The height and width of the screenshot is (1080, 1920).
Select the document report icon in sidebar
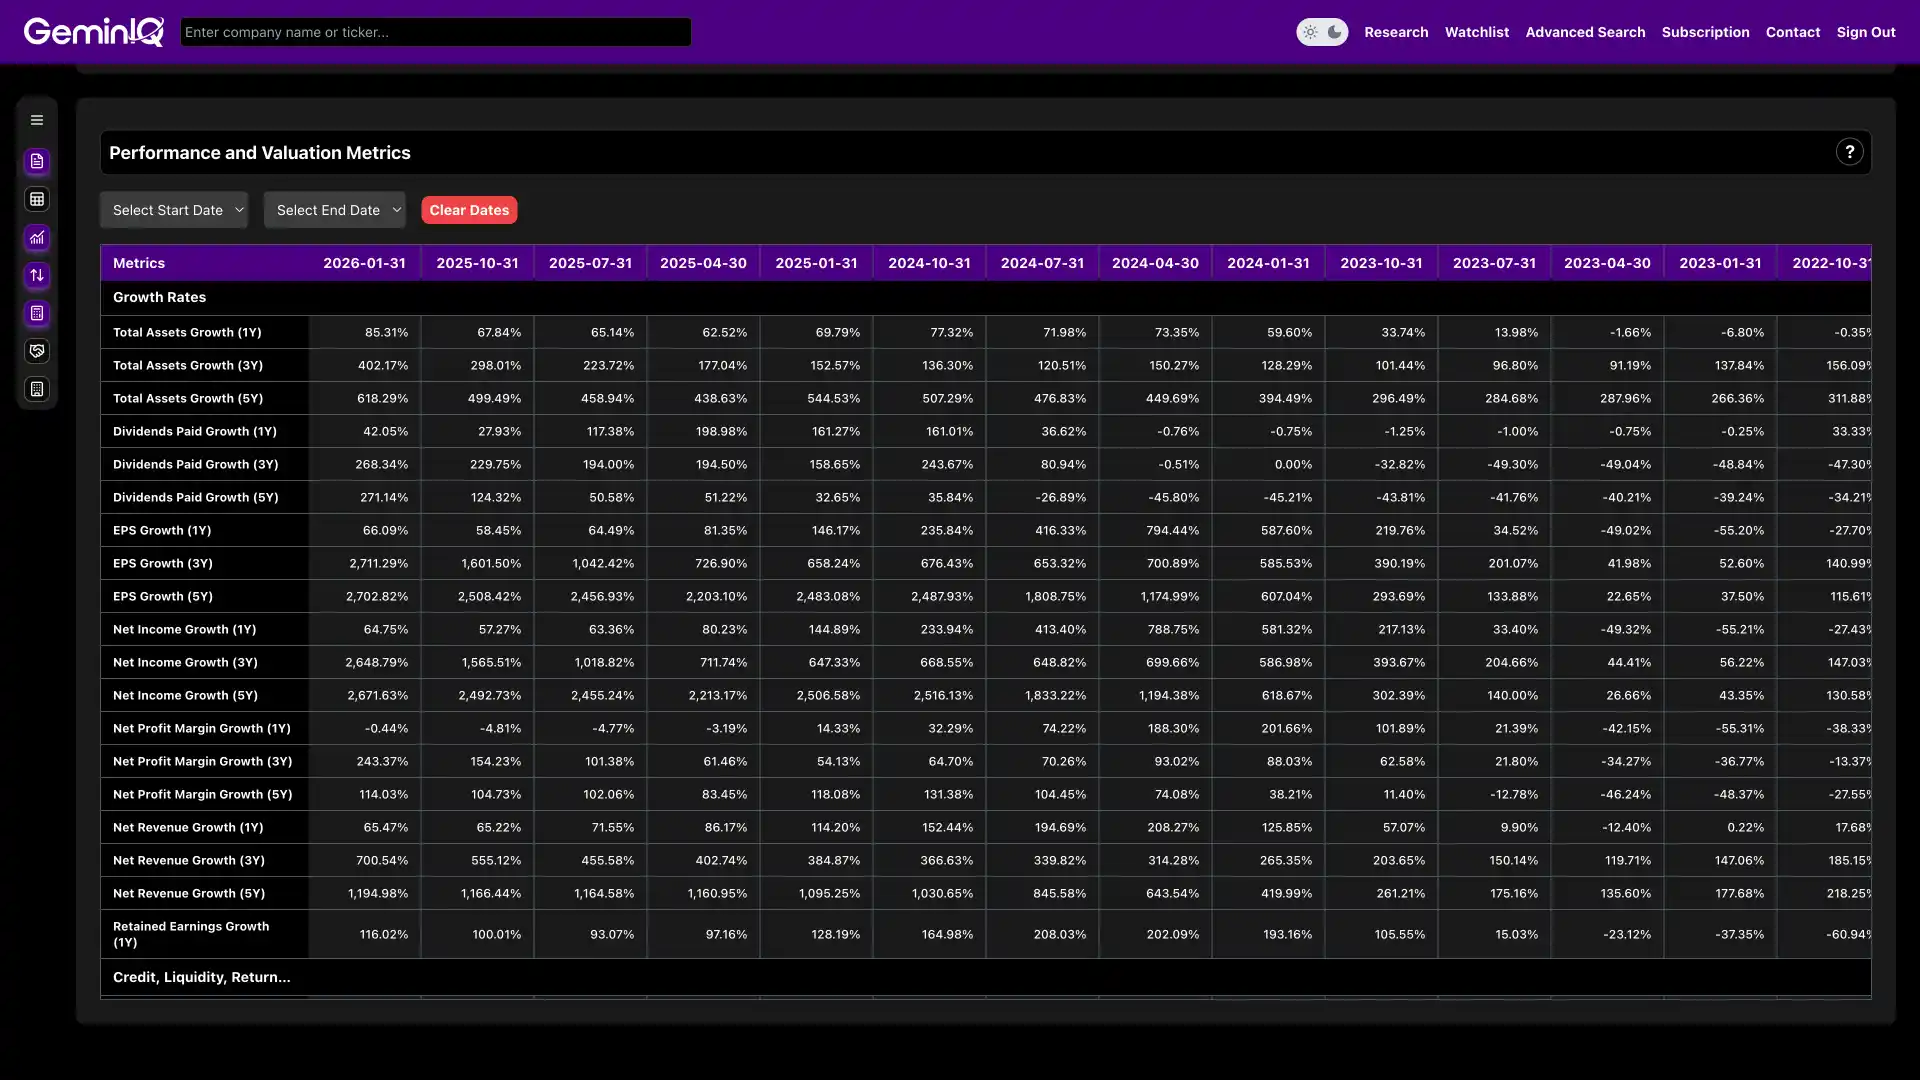point(37,161)
